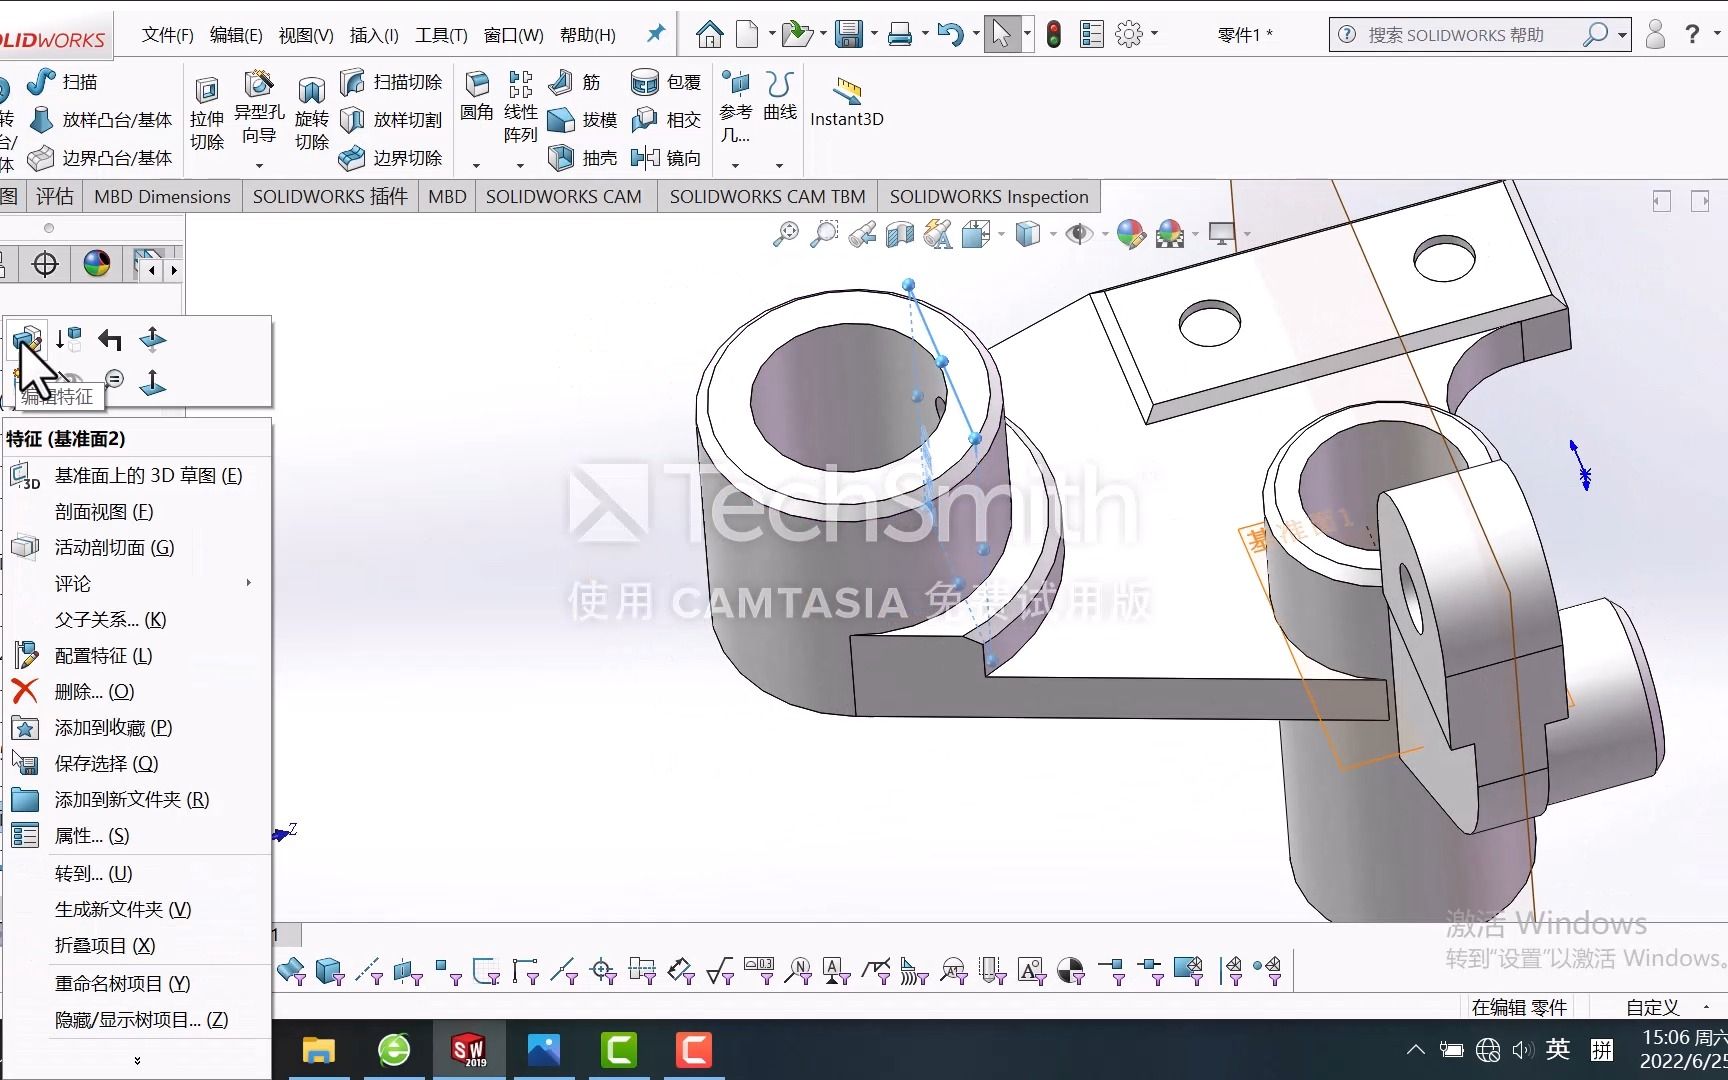Select the Mirror (镜向) tool
The image size is (1728, 1080).
coord(666,158)
